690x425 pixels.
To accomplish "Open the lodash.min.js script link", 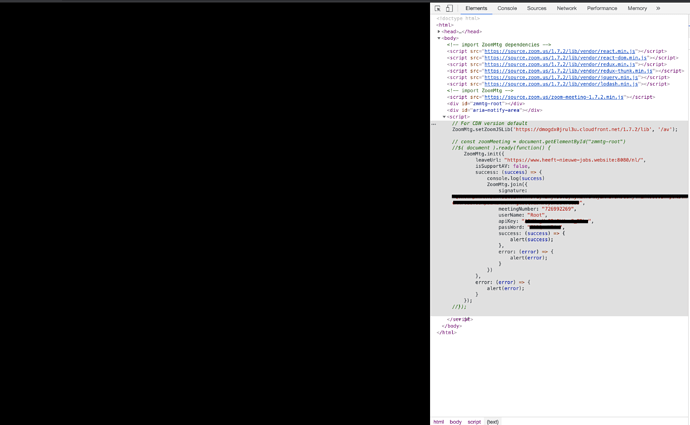I will 561,84.
